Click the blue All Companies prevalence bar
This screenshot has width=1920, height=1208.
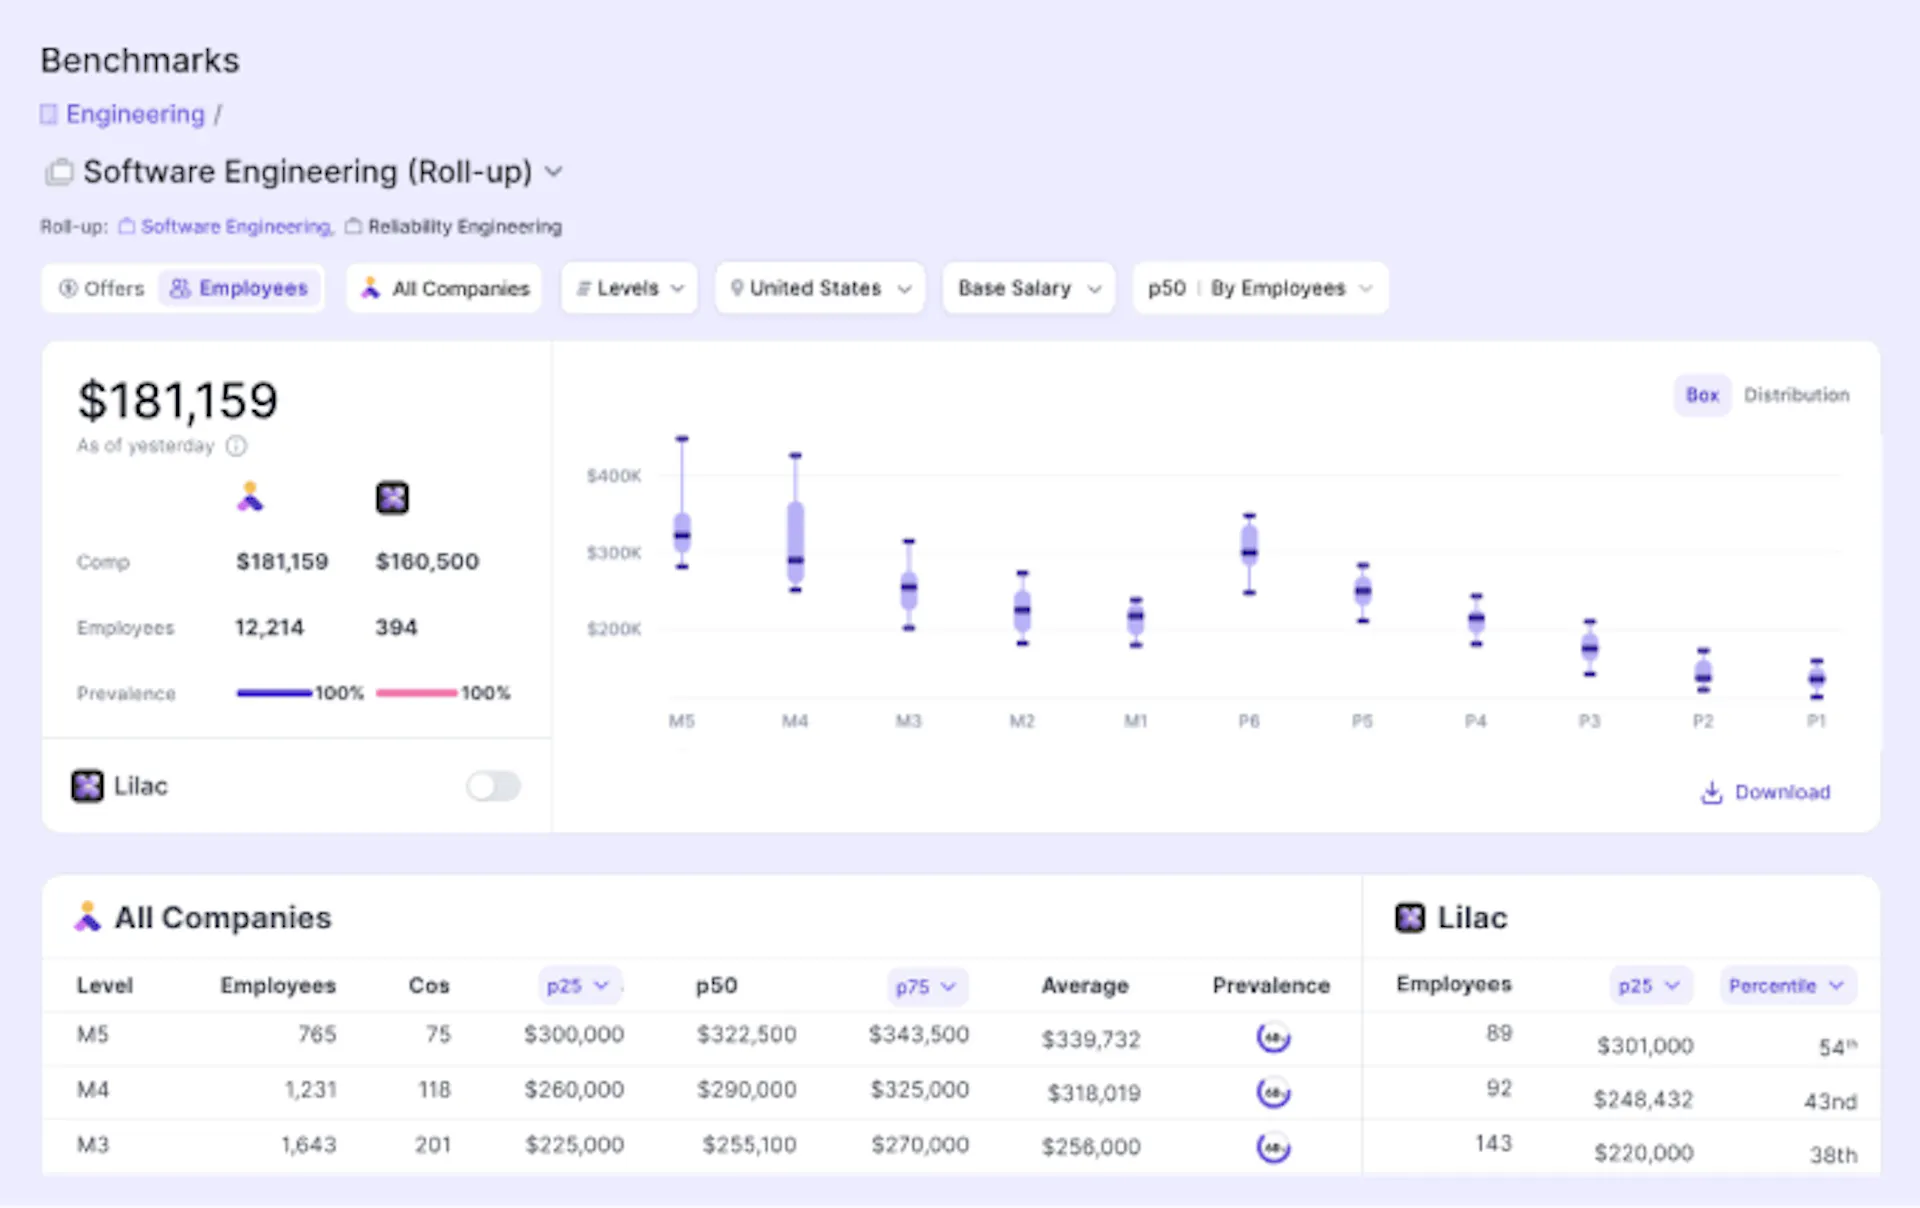(274, 693)
